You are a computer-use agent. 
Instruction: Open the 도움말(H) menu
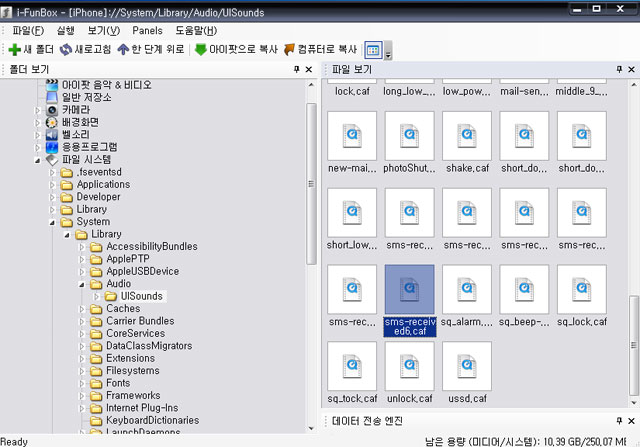(196, 31)
